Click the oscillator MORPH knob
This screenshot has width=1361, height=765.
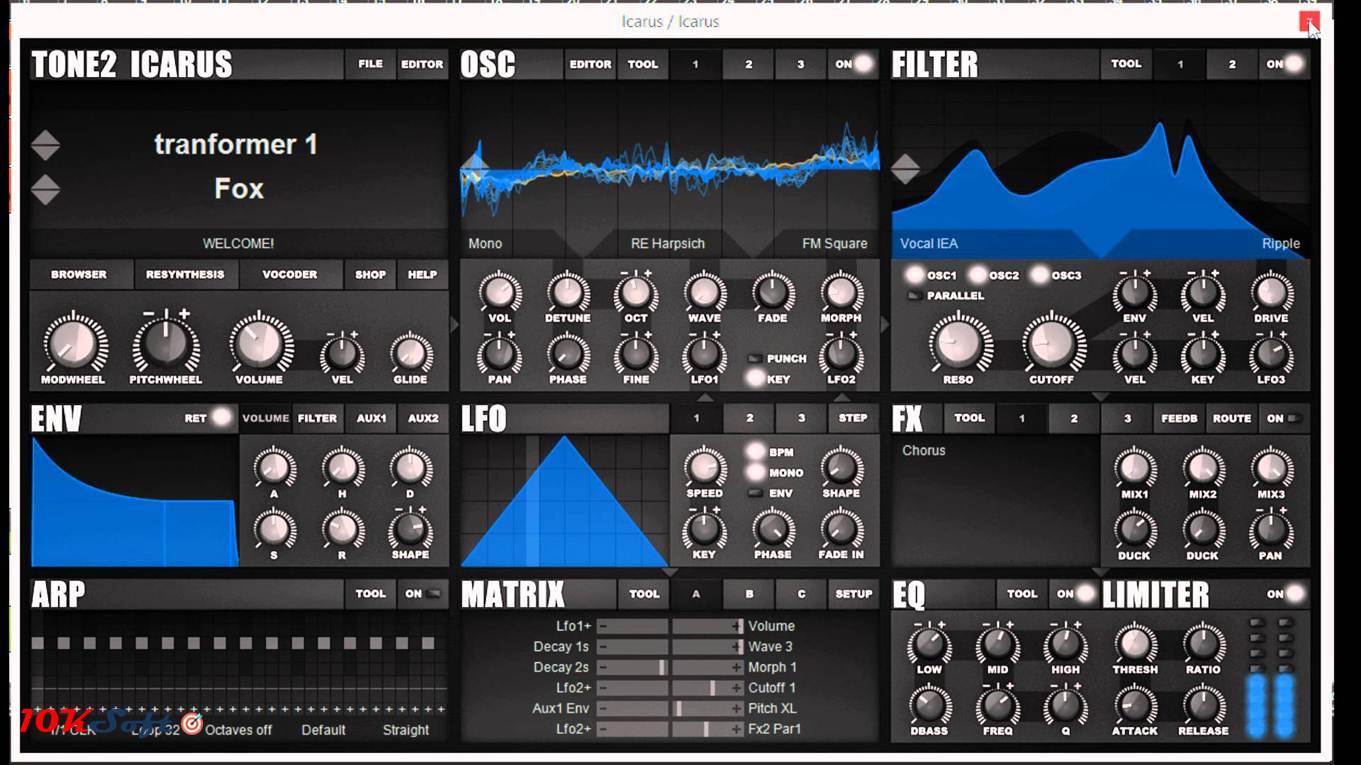[x=841, y=293]
